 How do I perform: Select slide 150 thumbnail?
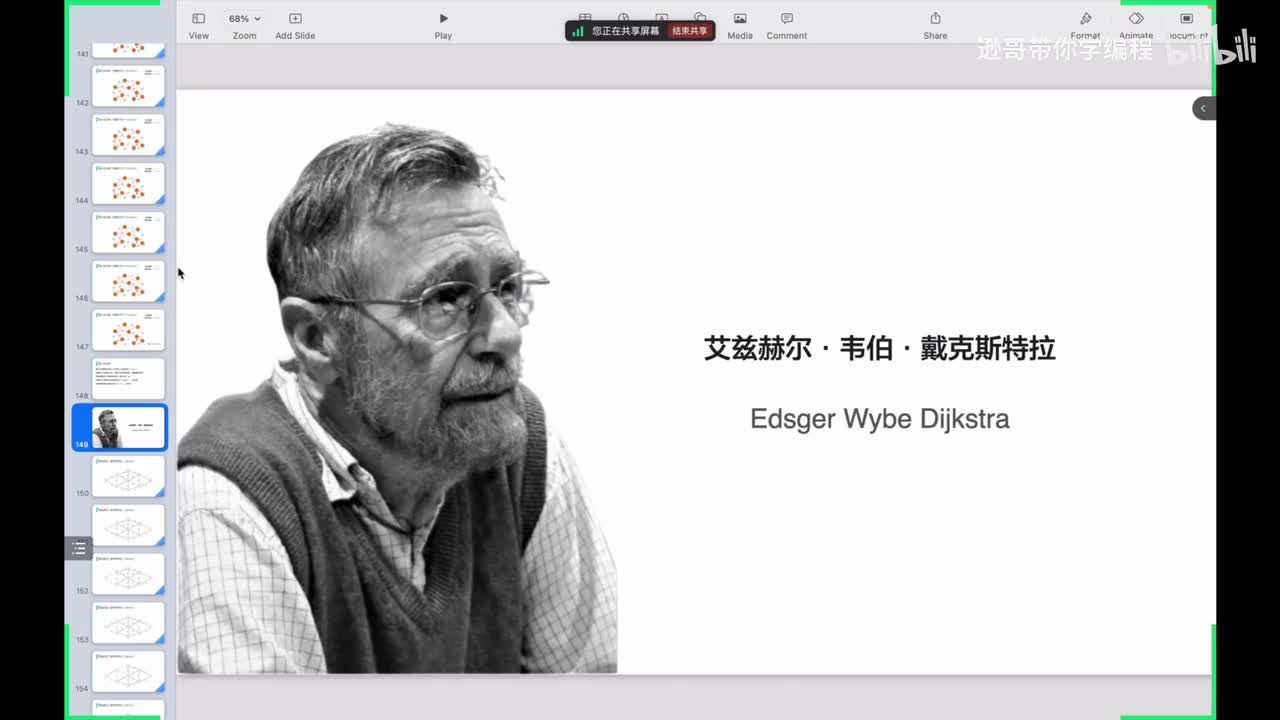click(x=129, y=477)
